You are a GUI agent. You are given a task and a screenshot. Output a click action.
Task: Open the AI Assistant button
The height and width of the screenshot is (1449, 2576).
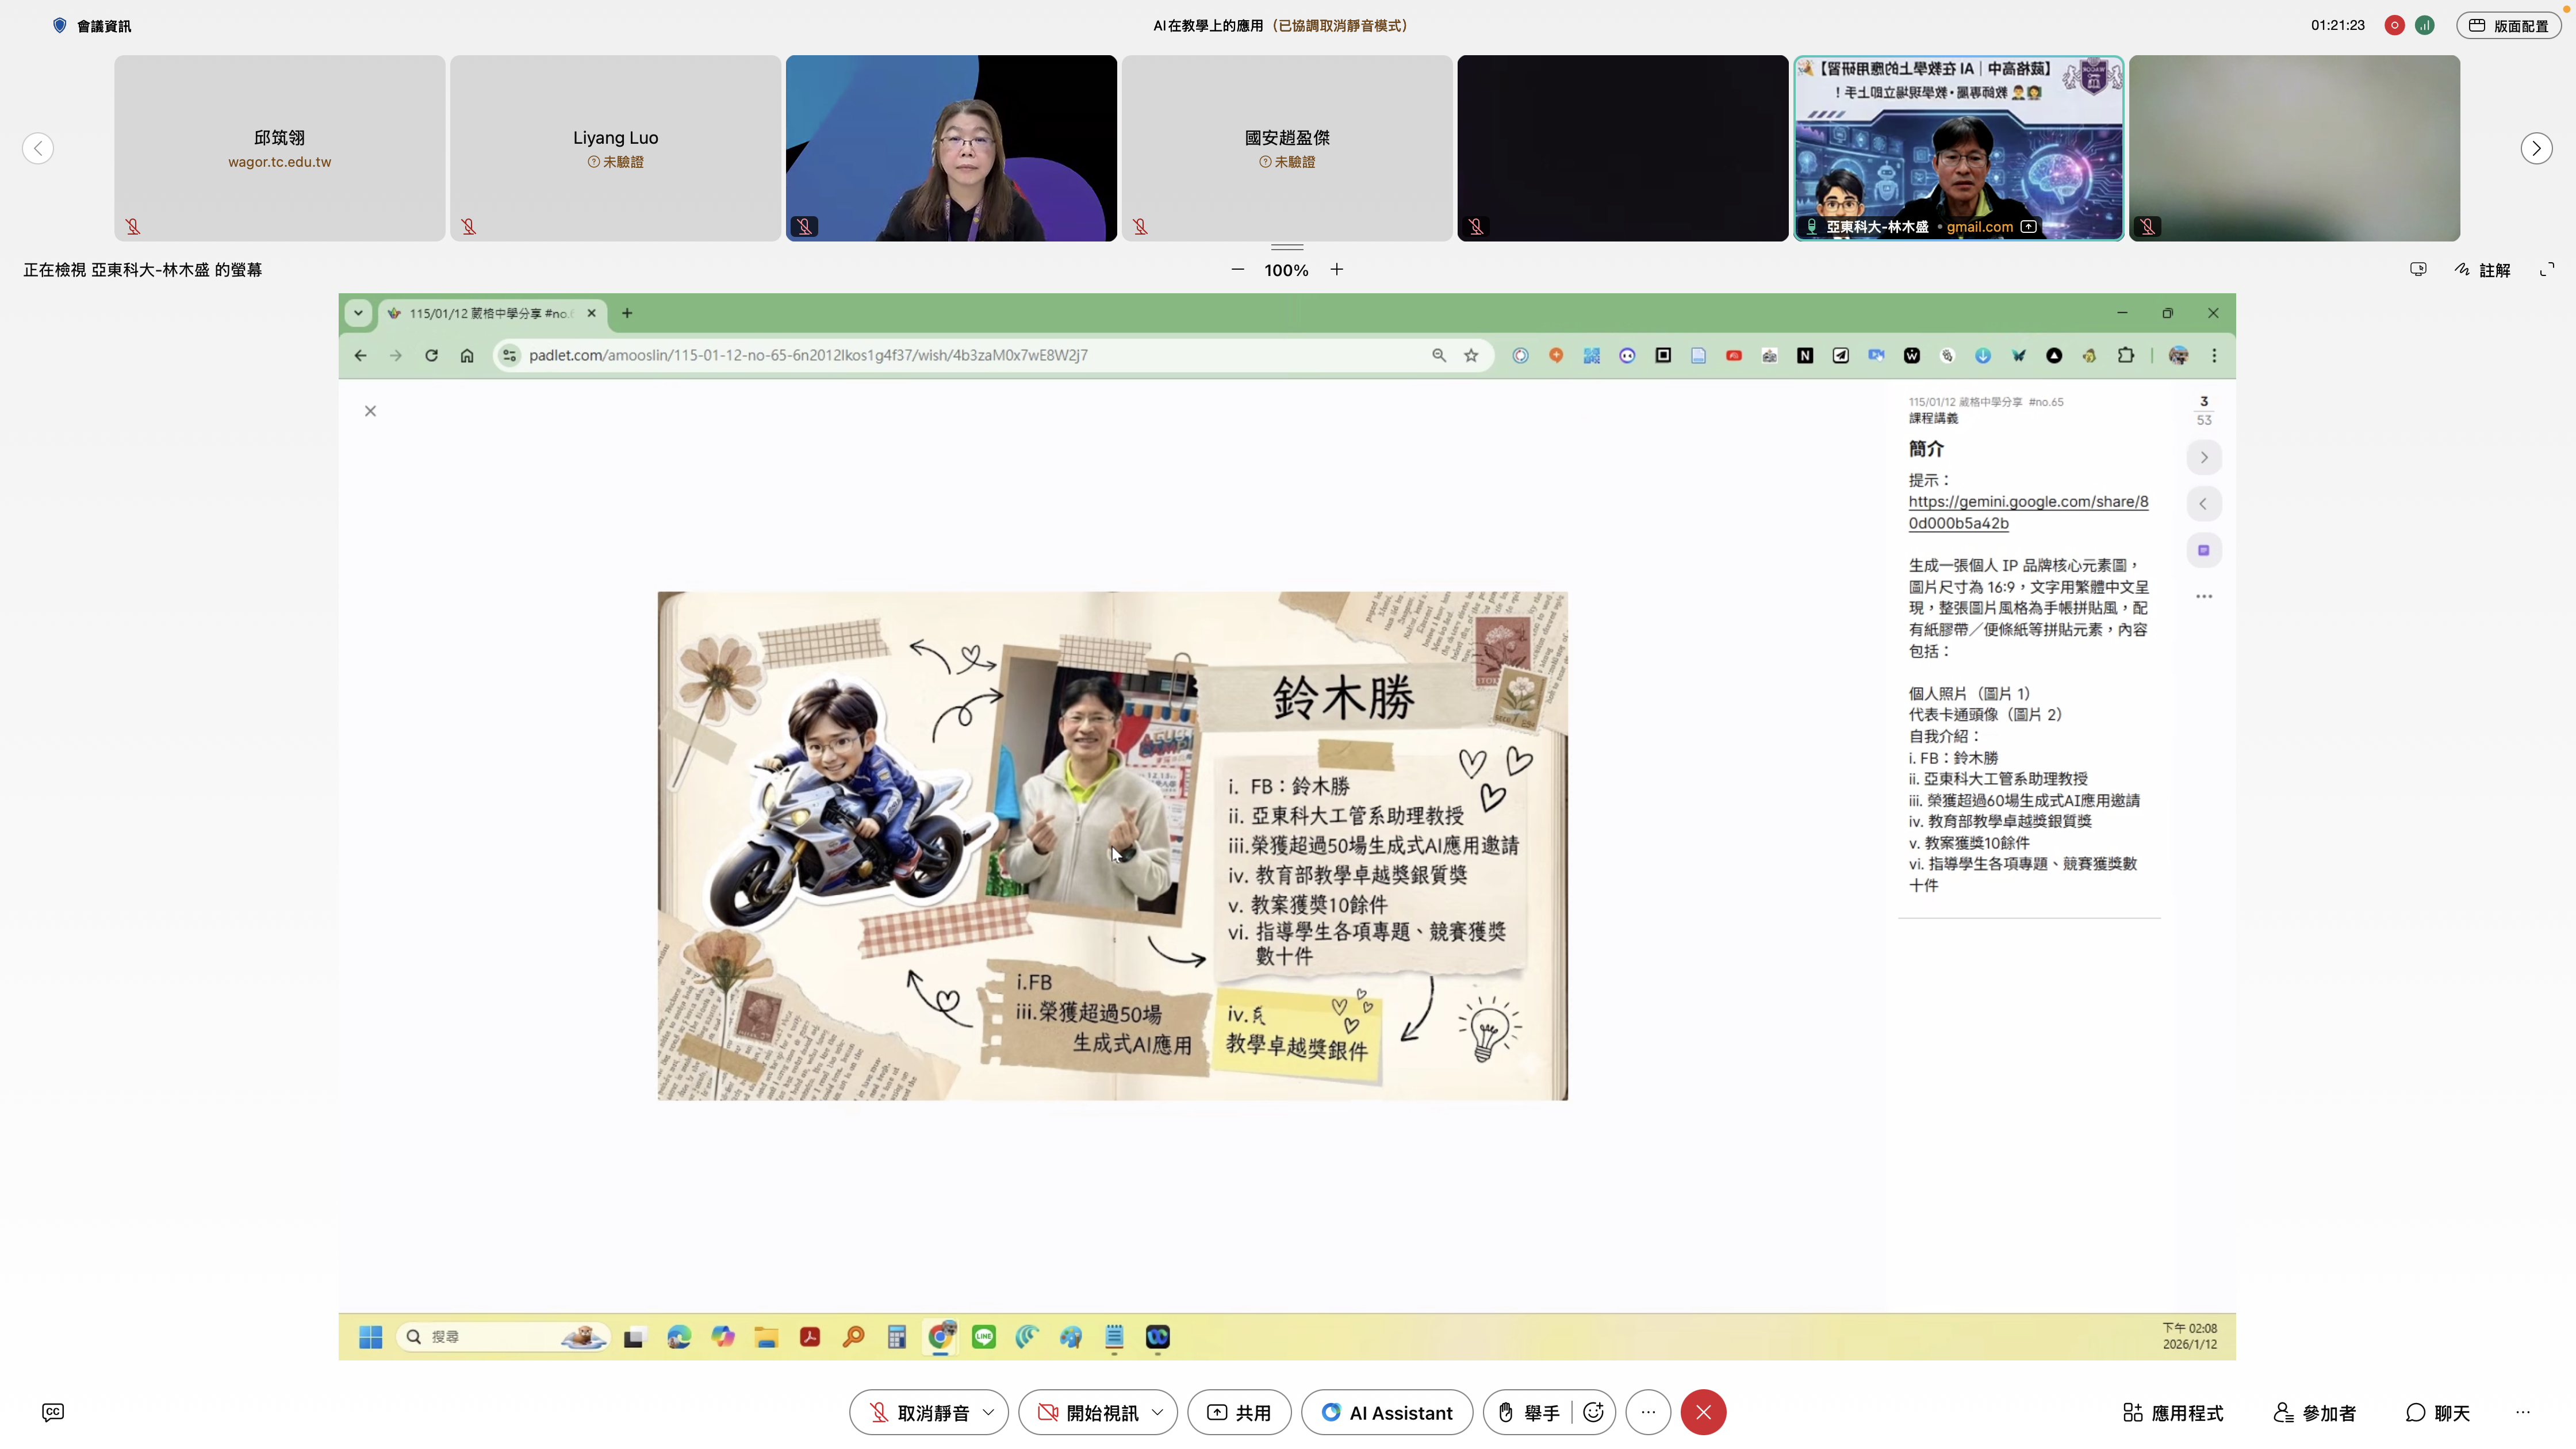click(x=1386, y=1412)
